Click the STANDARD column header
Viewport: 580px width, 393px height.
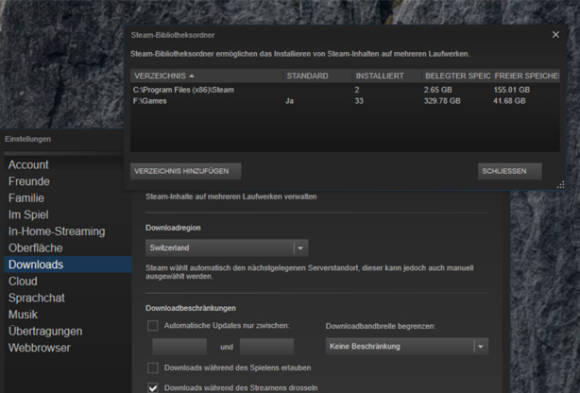(307, 76)
